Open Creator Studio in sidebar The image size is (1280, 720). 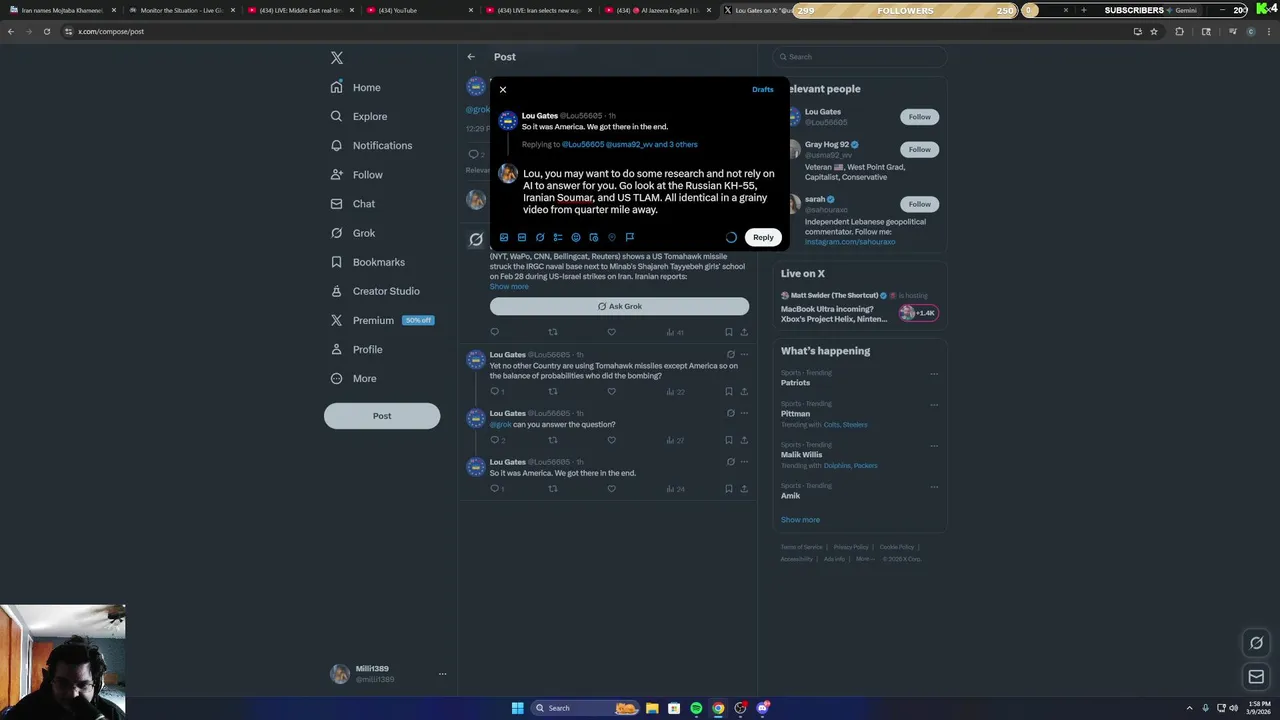pos(375,291)
